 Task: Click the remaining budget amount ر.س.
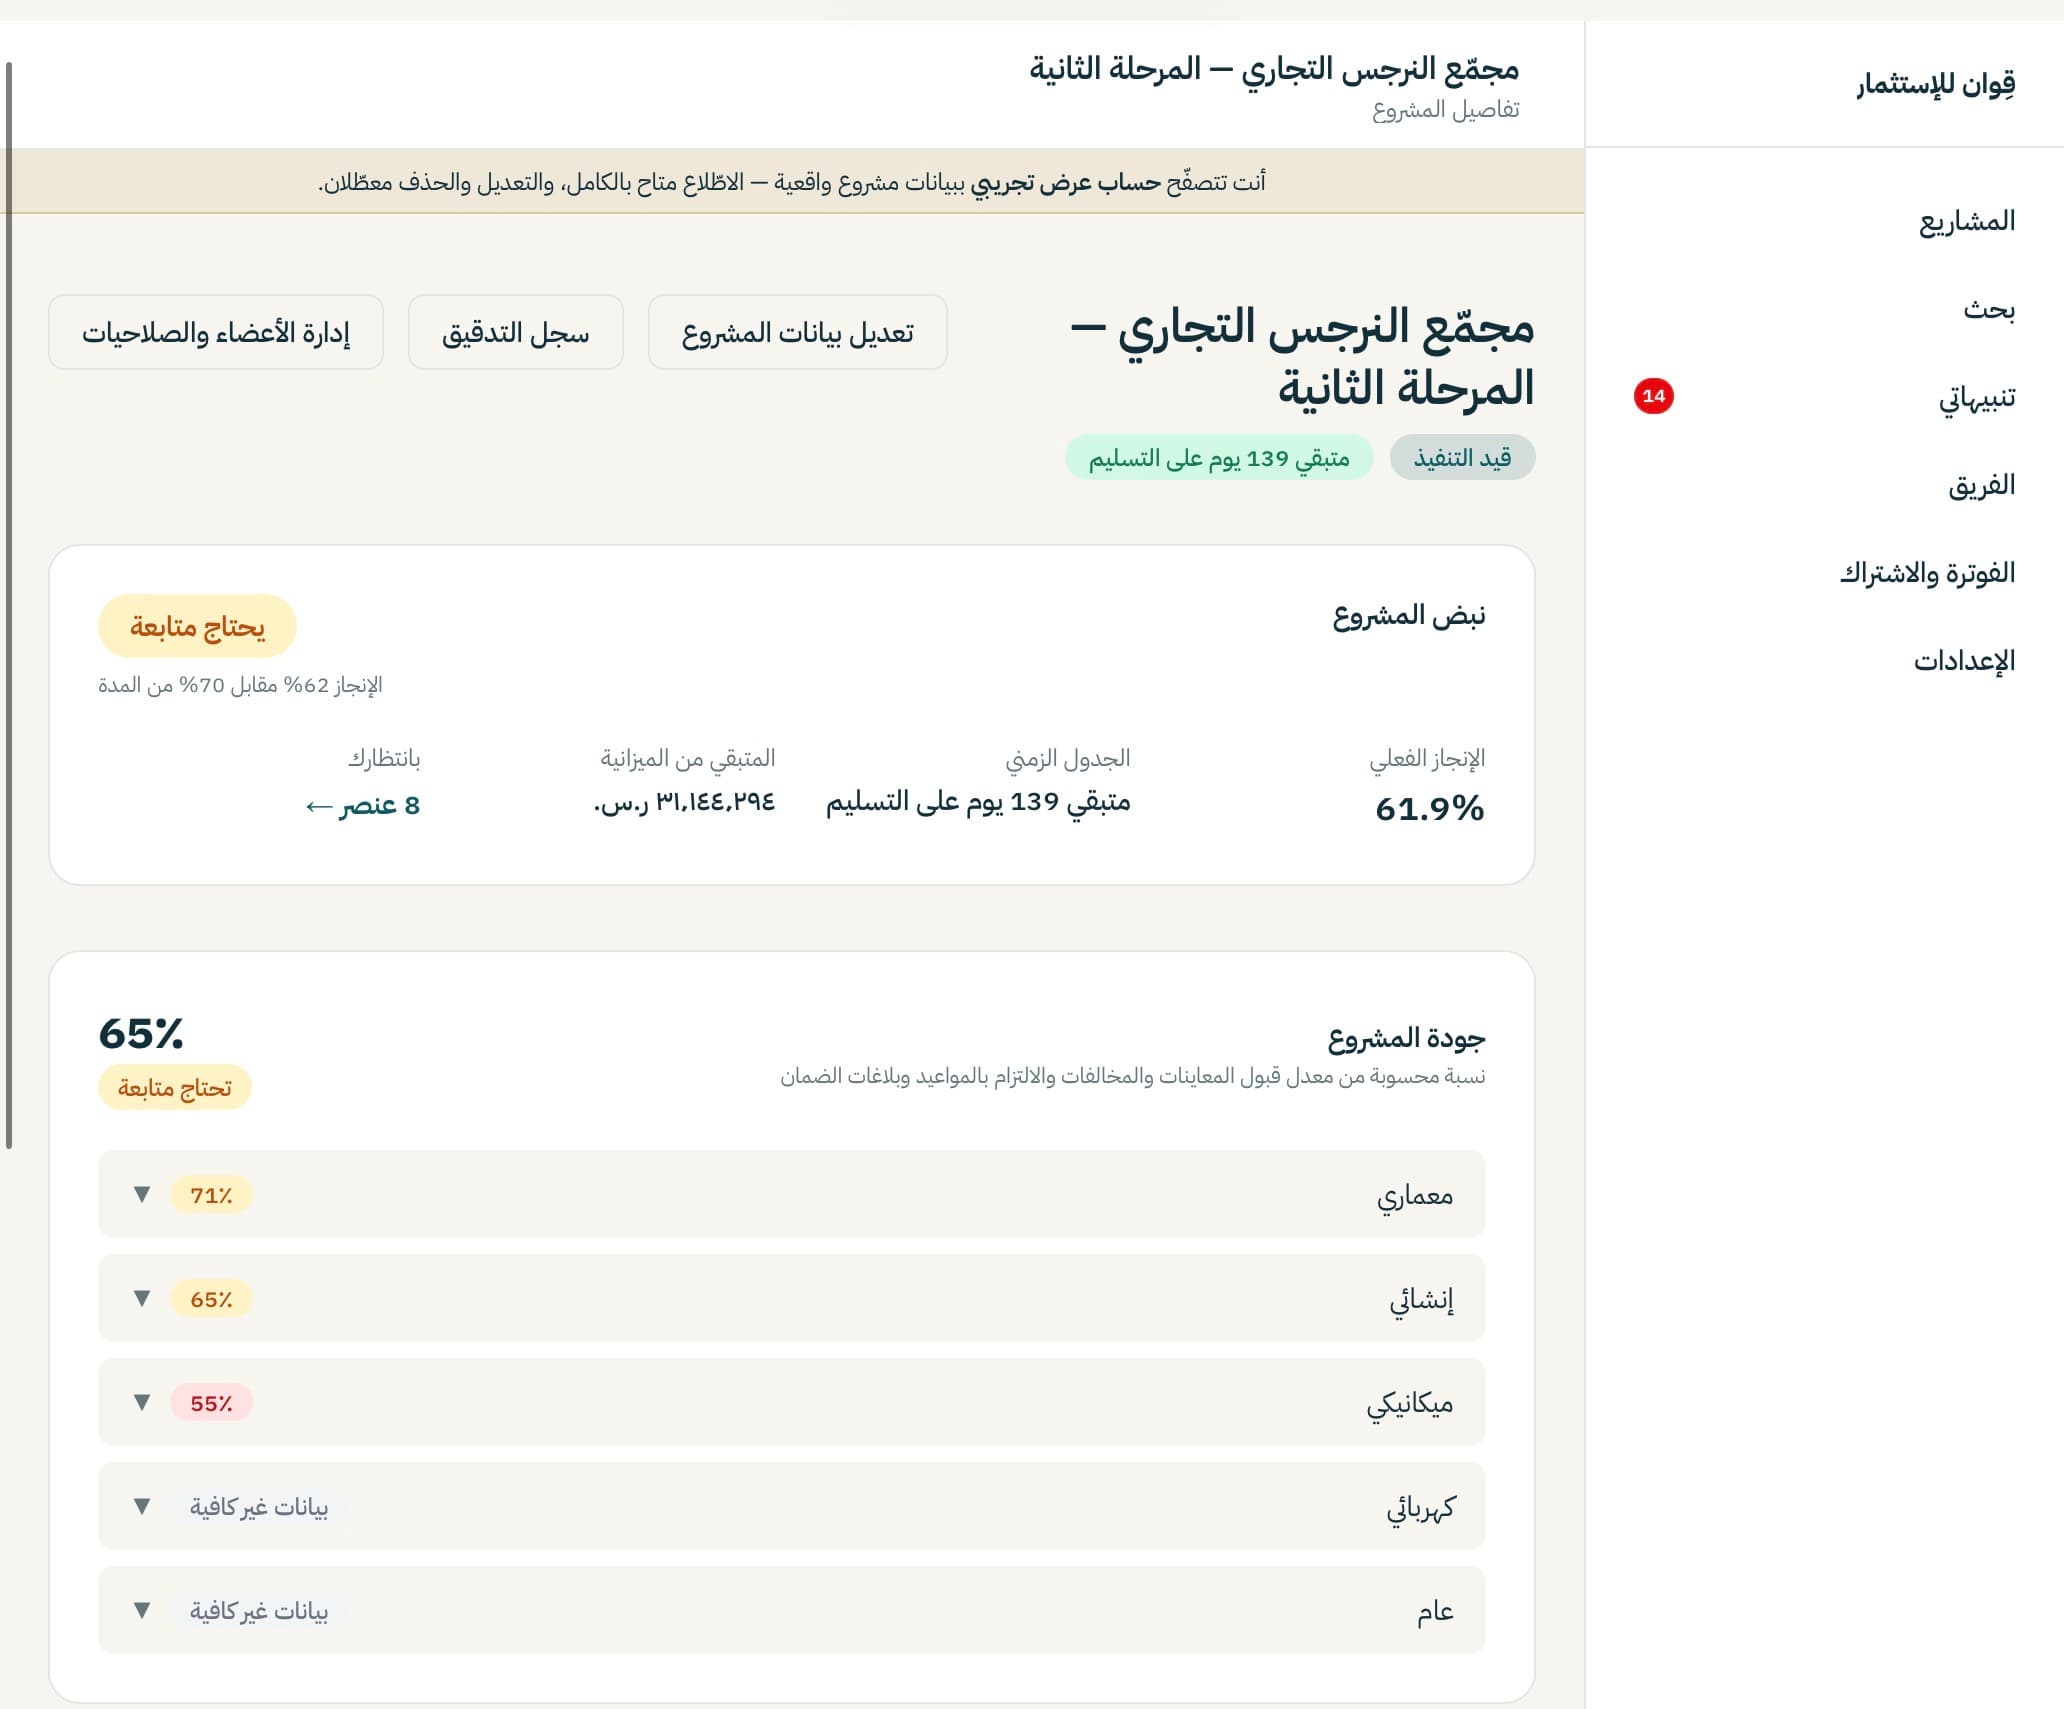685,802
